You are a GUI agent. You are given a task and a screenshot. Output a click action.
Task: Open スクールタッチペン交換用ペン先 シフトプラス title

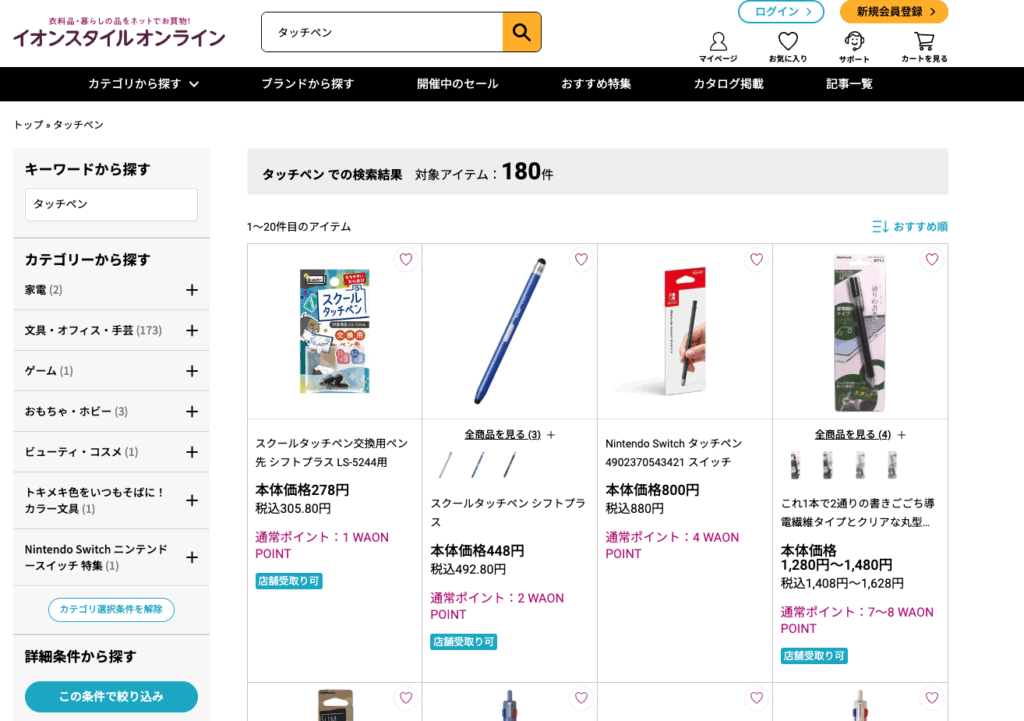[x=332, y=453]
